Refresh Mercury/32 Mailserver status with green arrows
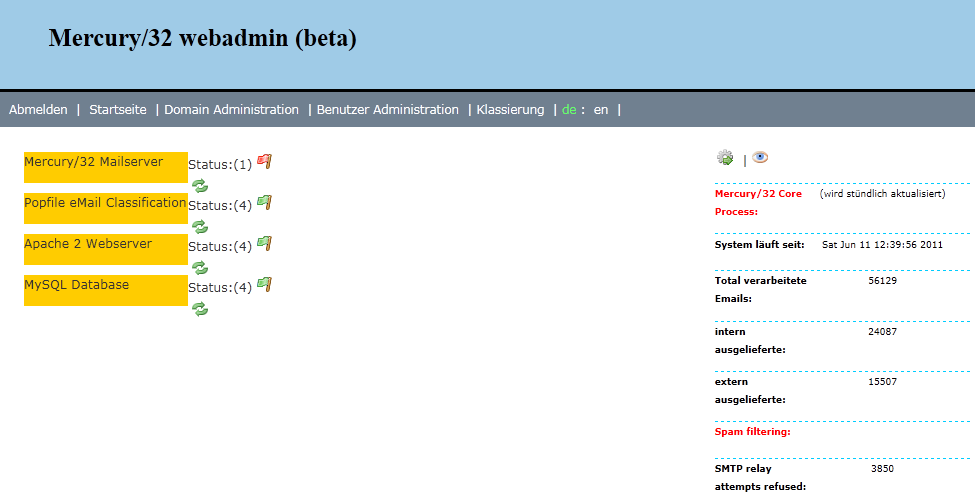The height and width of the screenshot is (499, 975). 200,185
